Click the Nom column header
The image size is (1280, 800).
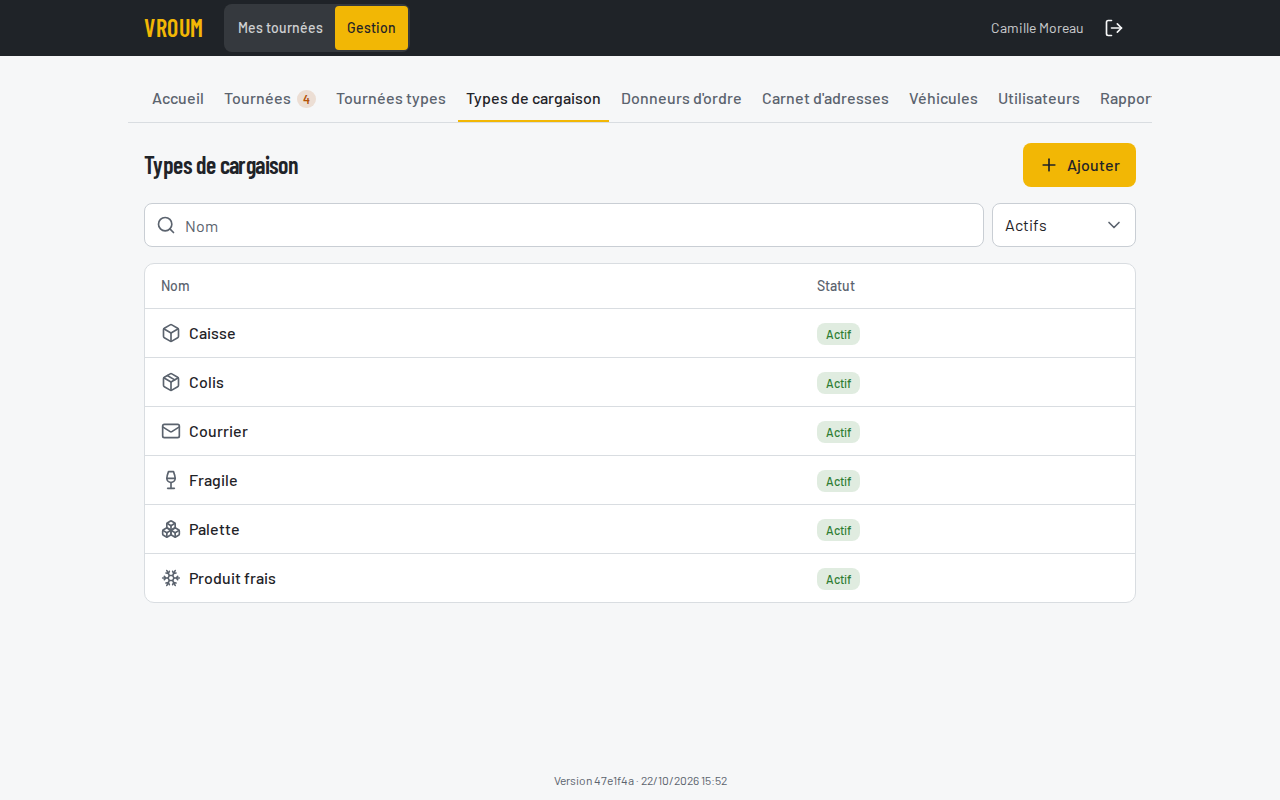point(175,286)
